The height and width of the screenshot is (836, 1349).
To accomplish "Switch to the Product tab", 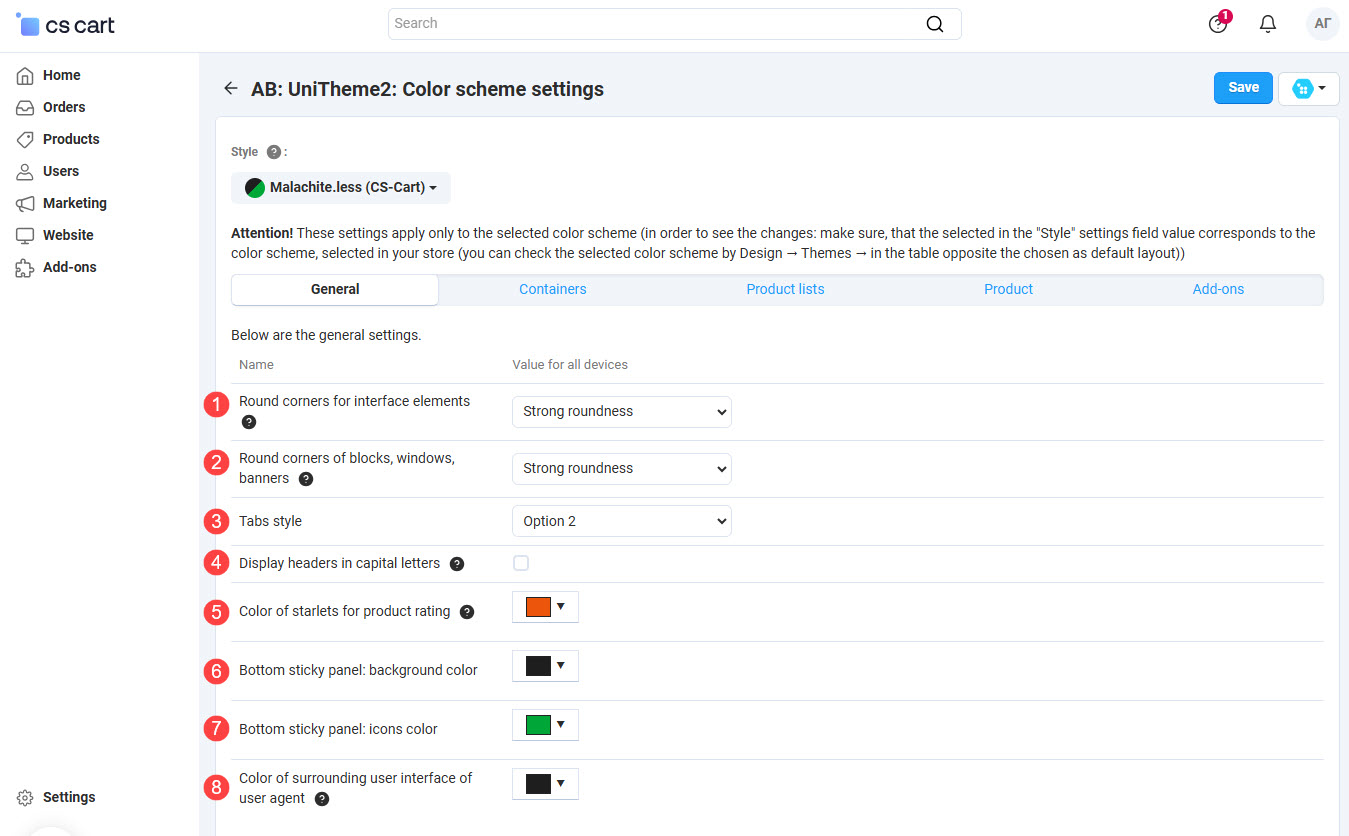I will (1008, 289).
